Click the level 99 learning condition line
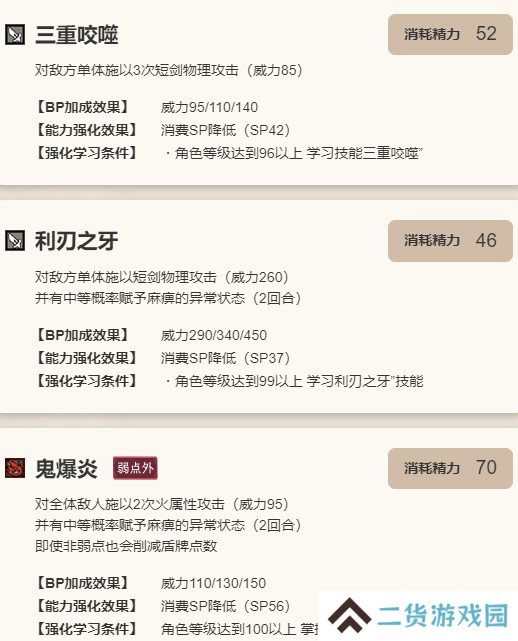 [294, 381]
